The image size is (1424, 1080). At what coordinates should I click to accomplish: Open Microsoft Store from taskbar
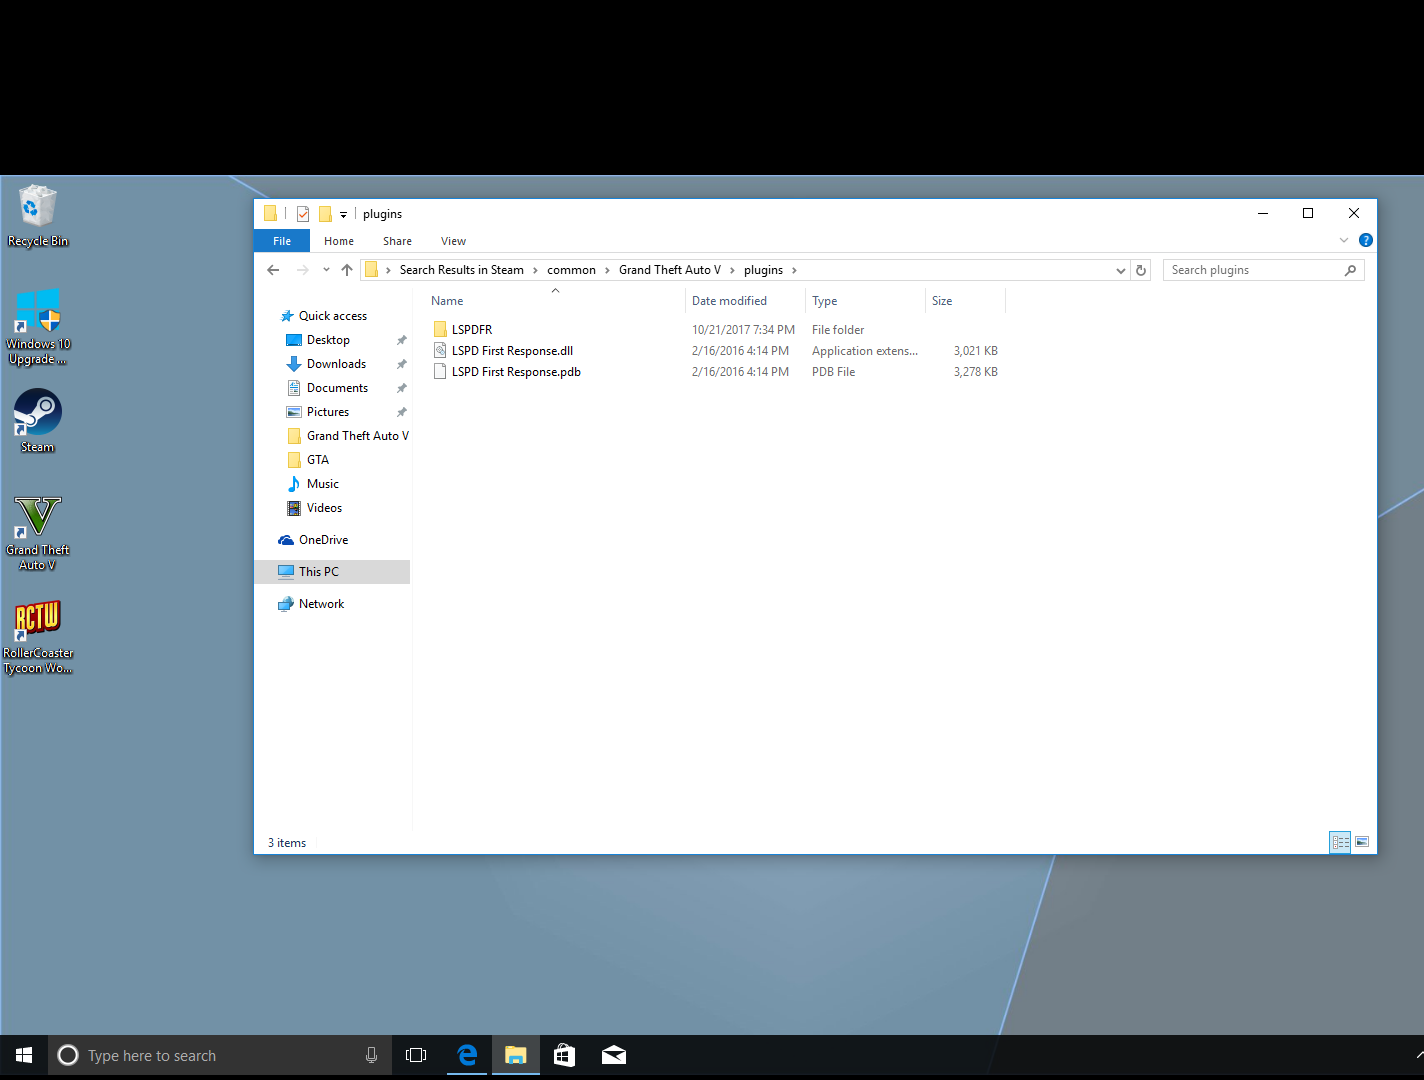pyautogui.click(x=564, y=1055)
